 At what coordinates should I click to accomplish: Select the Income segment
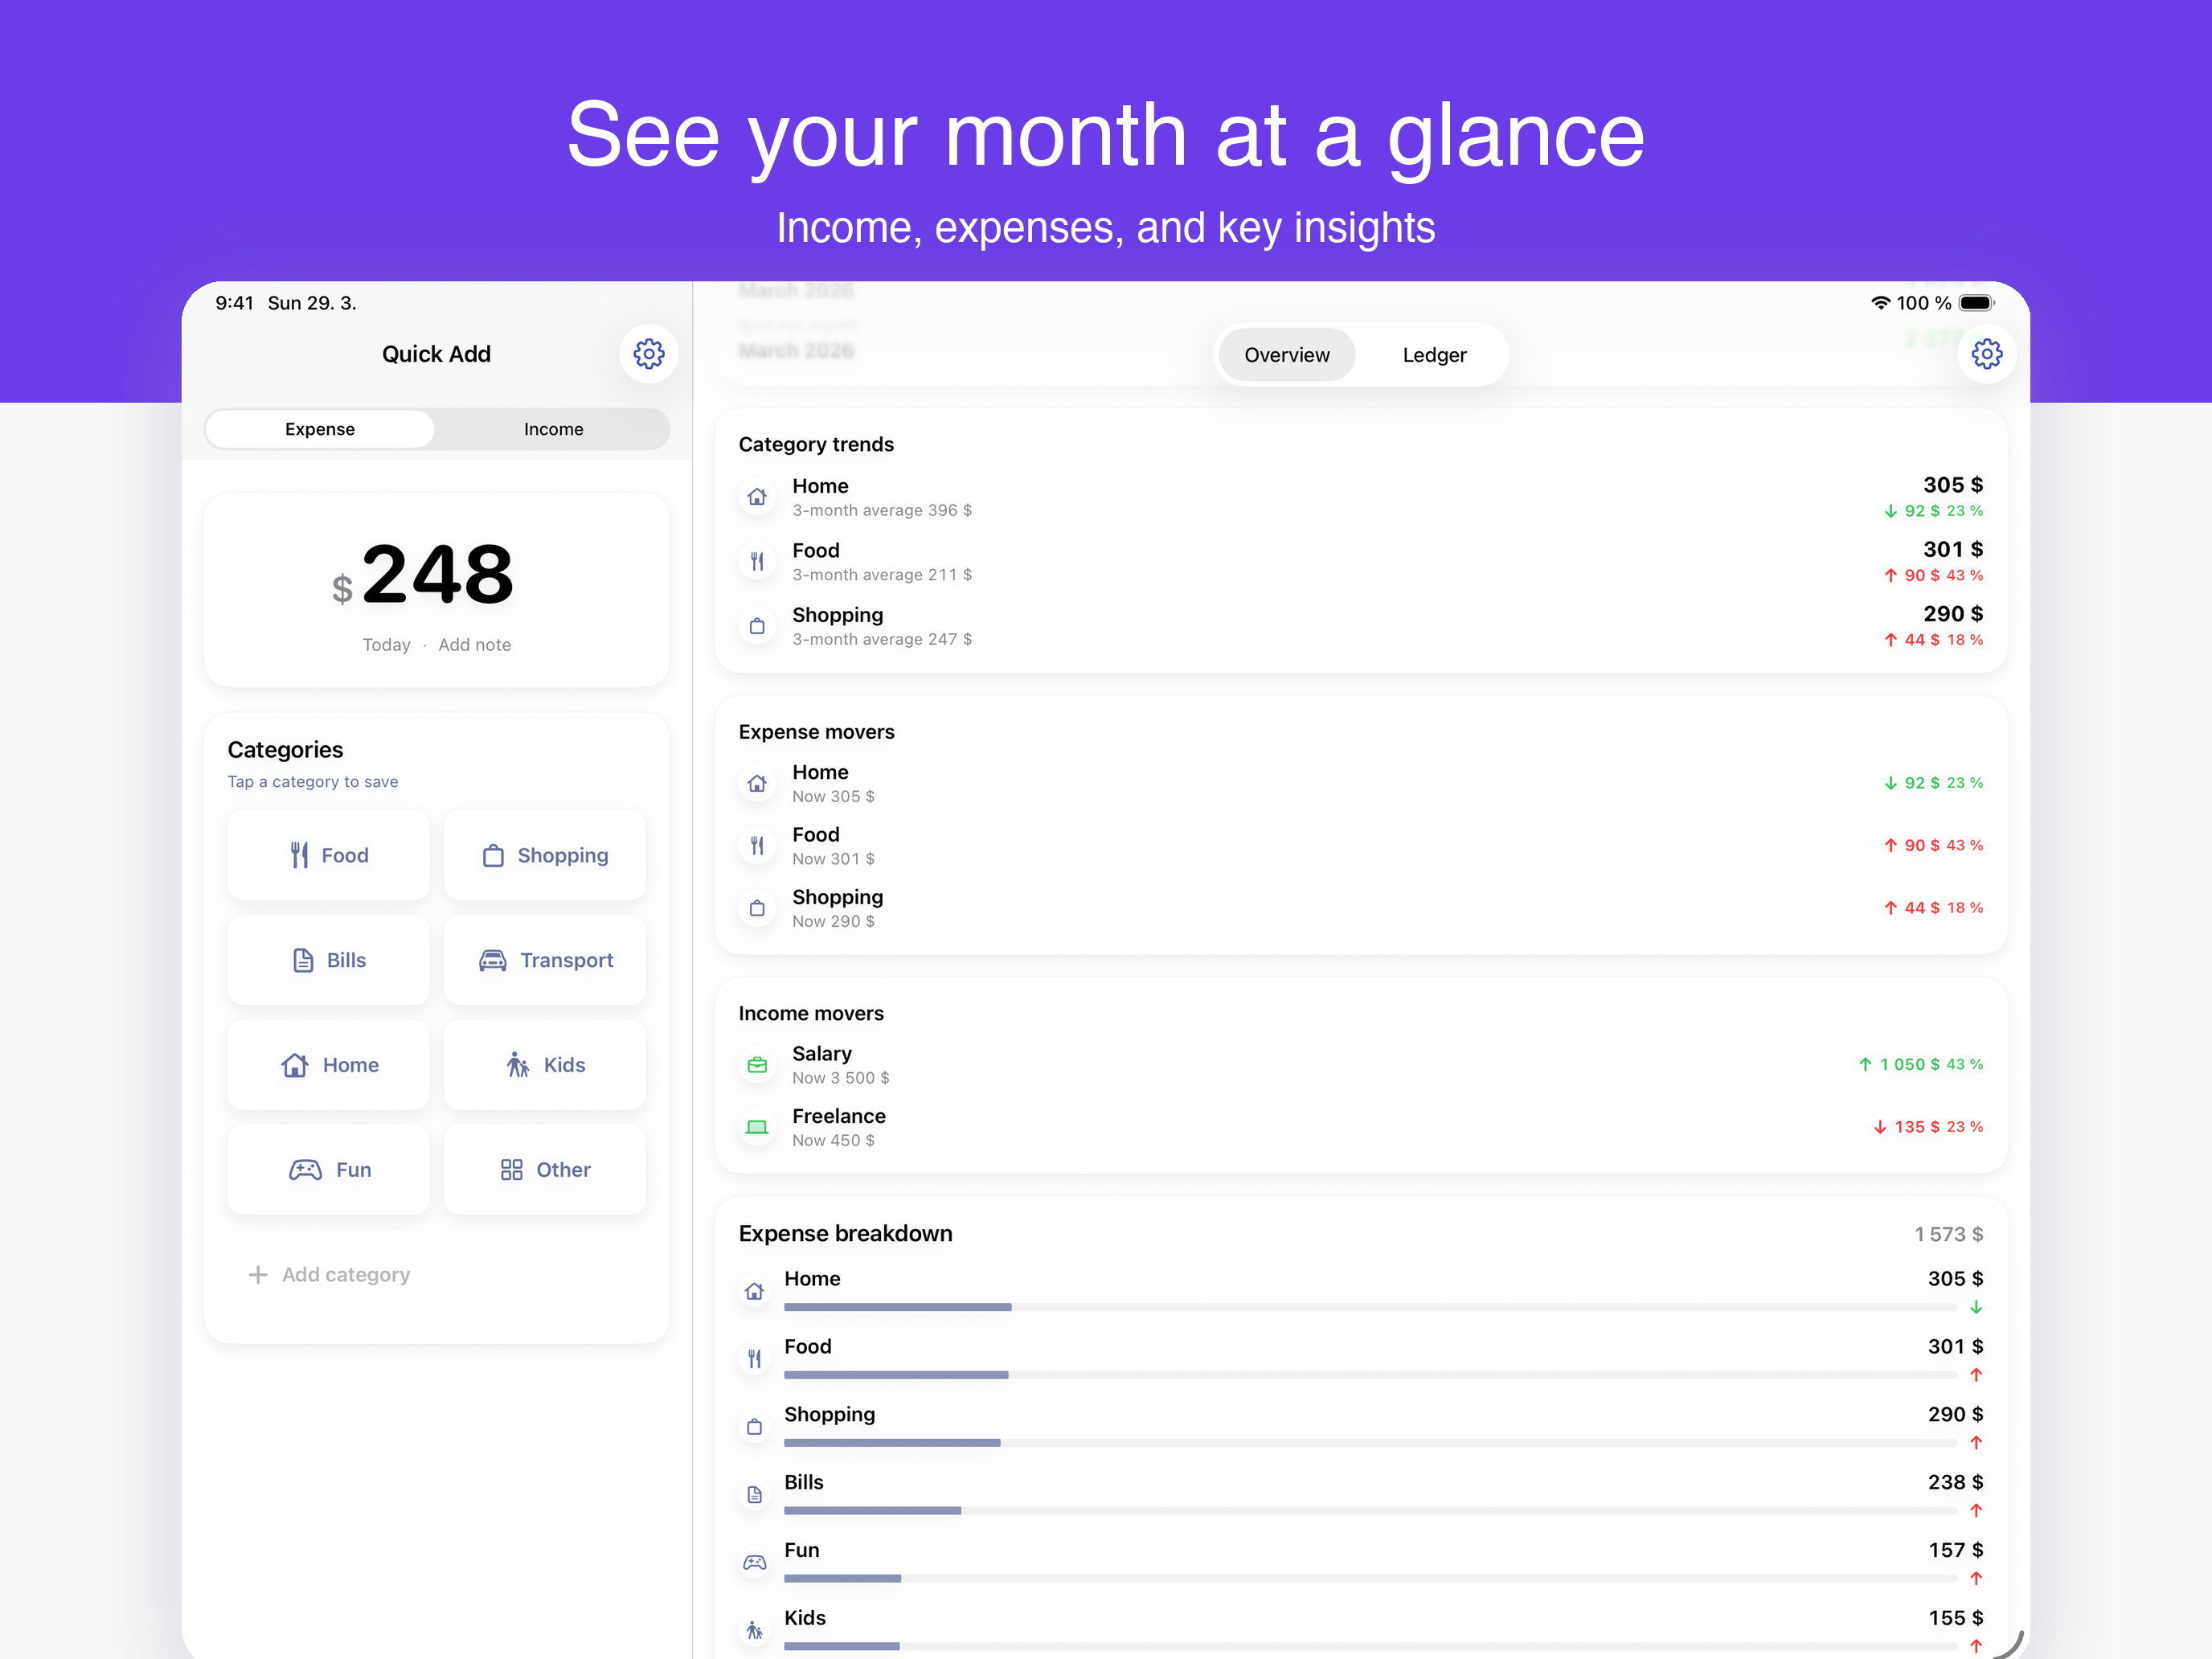click(553, 429)
